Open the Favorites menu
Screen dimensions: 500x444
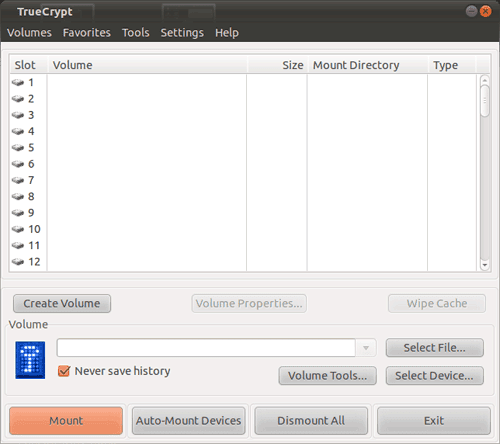tap(87, 33)
